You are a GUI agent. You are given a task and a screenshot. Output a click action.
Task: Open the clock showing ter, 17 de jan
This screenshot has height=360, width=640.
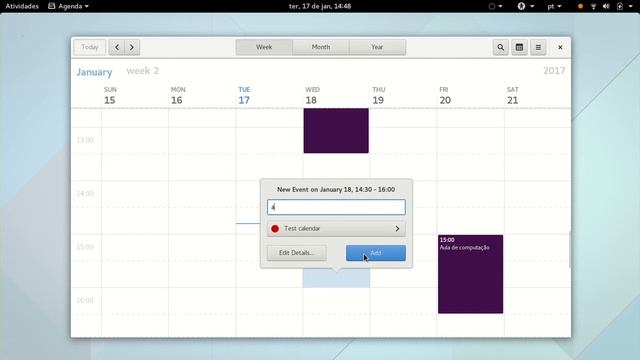pyautogui.click(x=320, y=6)
